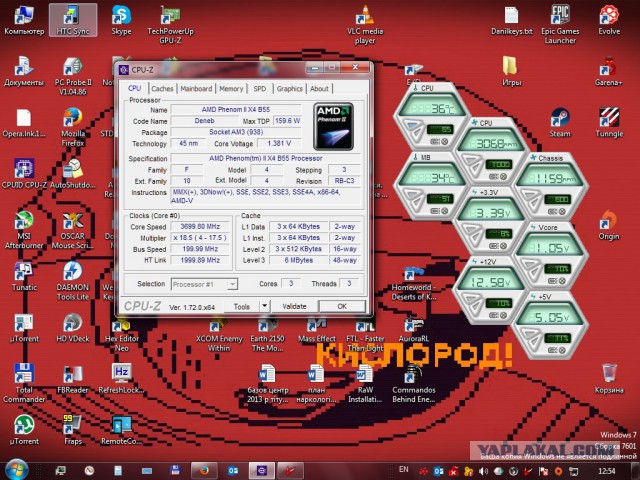Open the Memory tab in CPU-Z

tap(231, 89)
